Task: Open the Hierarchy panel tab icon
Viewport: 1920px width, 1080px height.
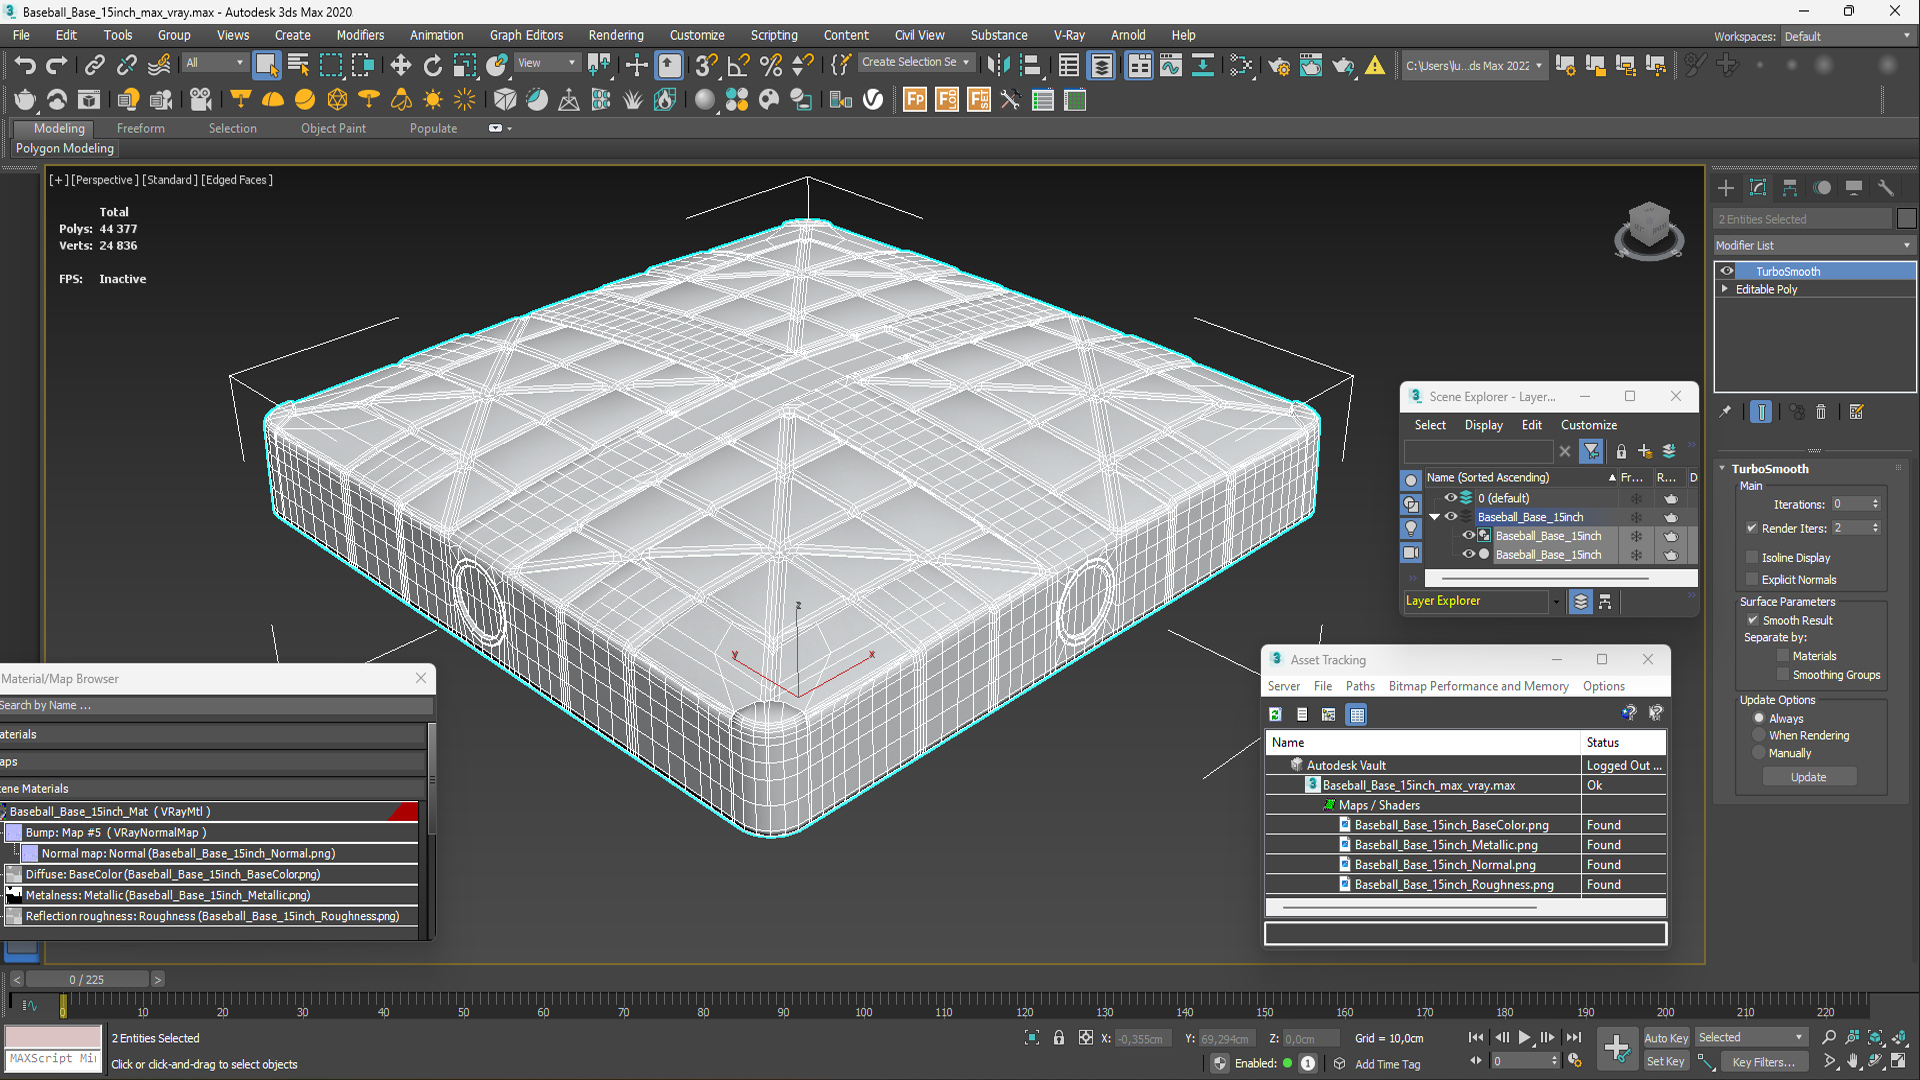Action: point(1790,188)
